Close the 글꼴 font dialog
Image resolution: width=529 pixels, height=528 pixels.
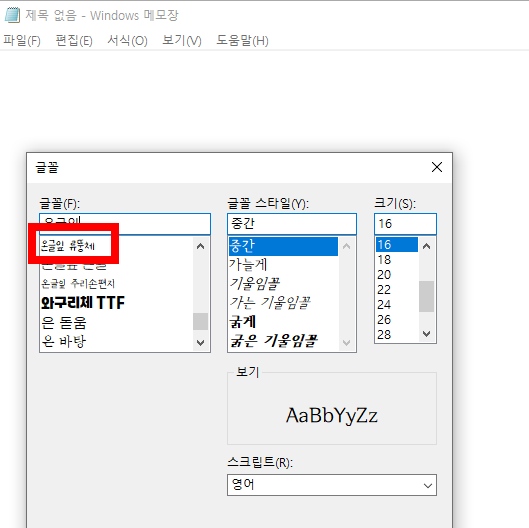(437, 167)
